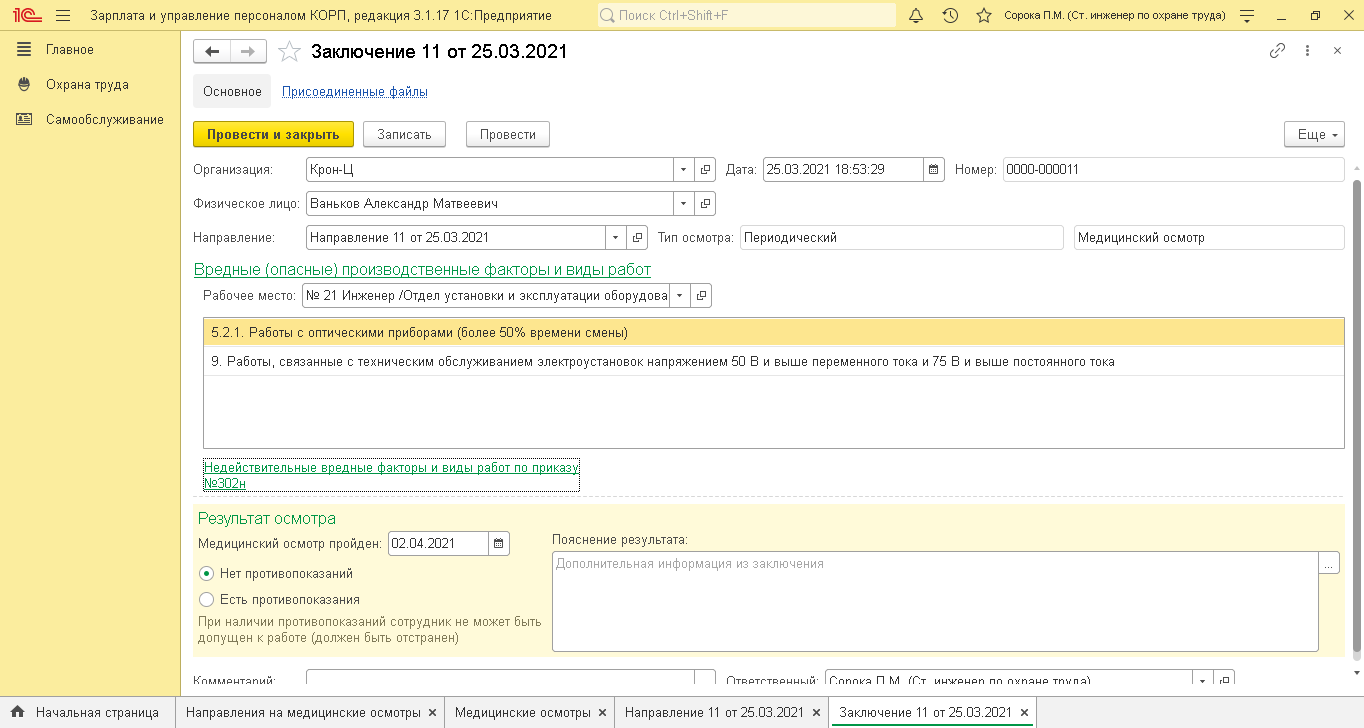The height and width of the screenshot is (728, 1364).
Task: Click the Номер input field
Action: [x=1174, y=170]
